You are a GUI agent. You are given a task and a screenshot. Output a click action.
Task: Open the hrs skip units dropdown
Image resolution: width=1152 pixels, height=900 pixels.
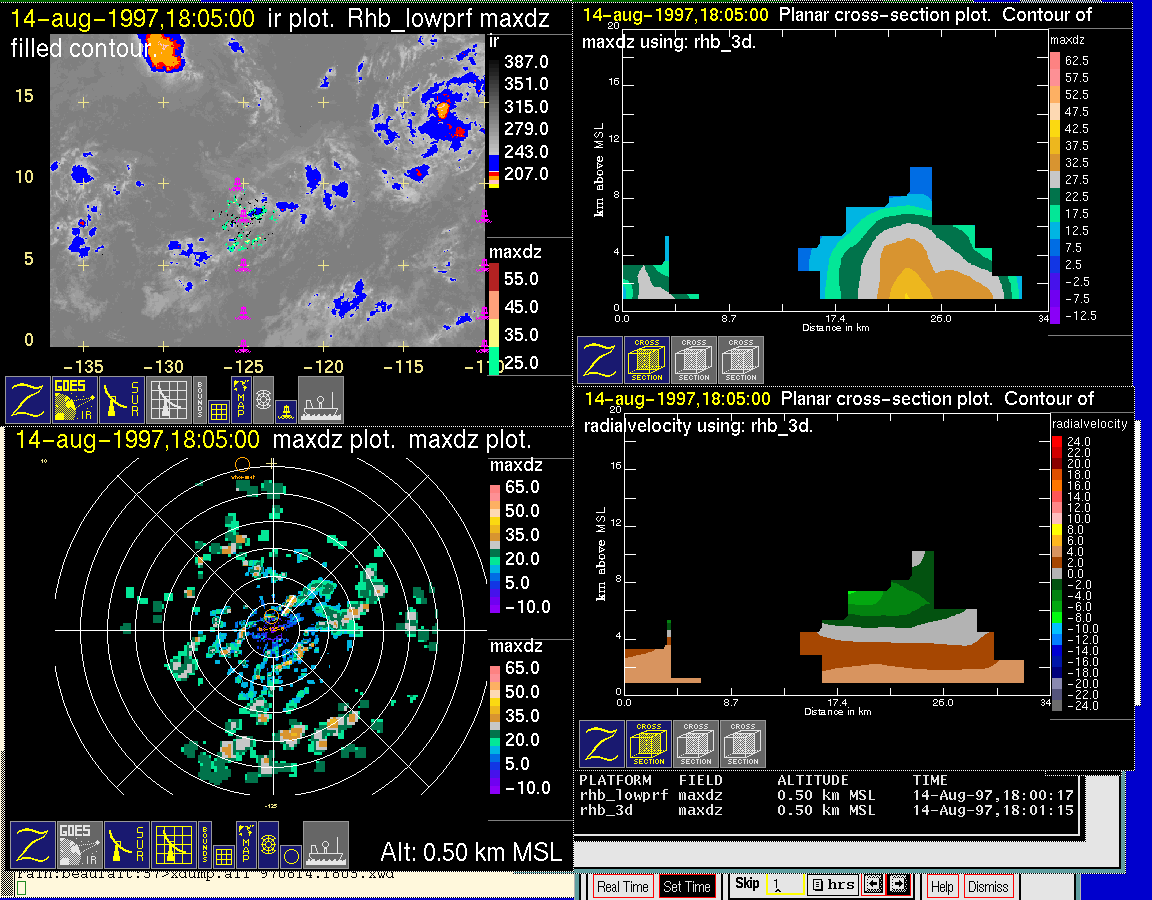(832, 885)
